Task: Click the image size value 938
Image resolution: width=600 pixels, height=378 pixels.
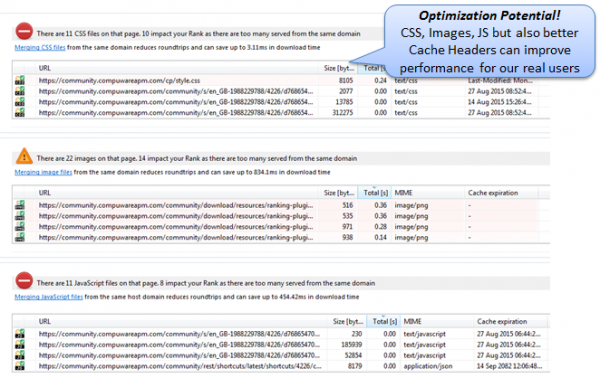Action: (x=347, y=237)
